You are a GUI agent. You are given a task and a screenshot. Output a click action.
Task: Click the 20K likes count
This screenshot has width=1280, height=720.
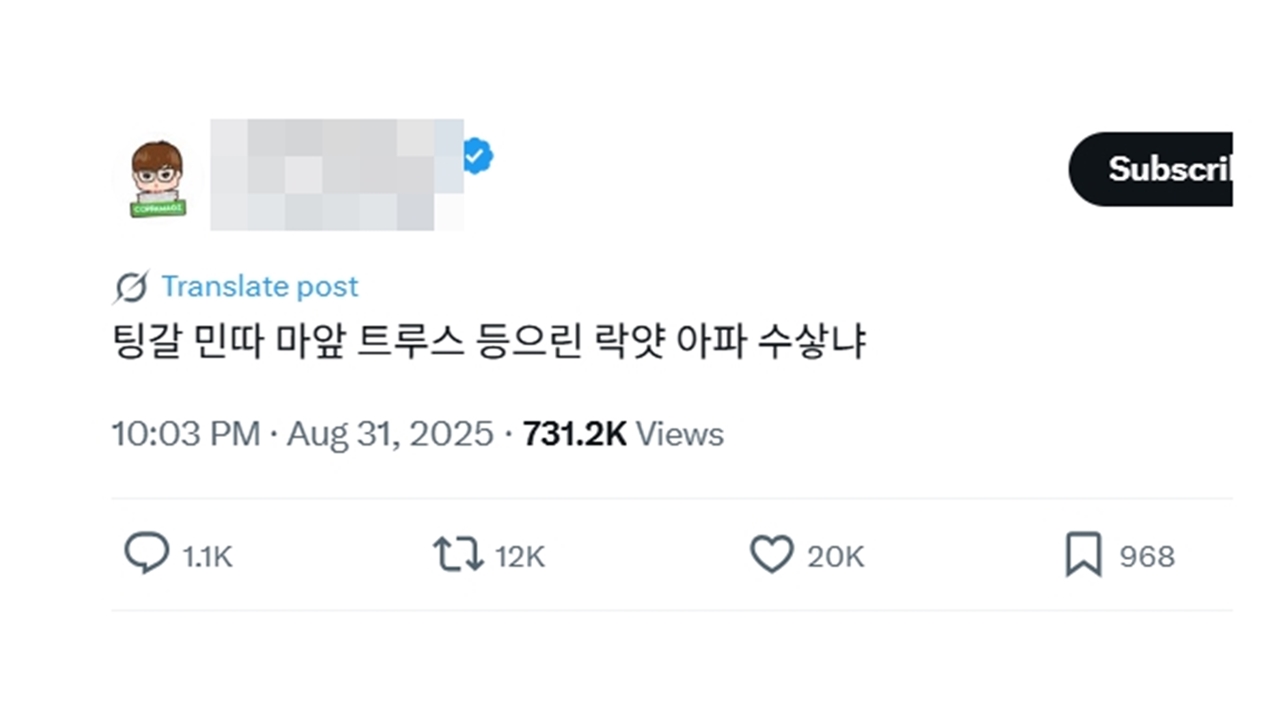coord(836,557)
